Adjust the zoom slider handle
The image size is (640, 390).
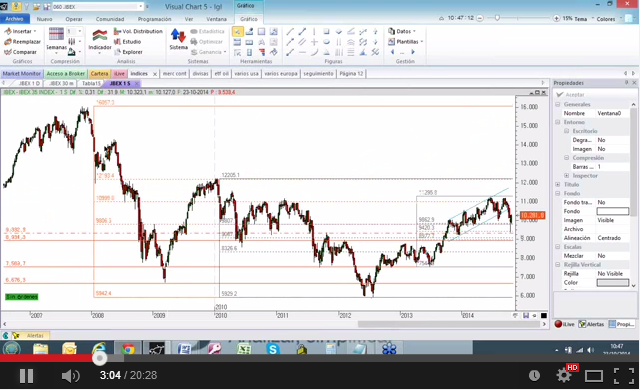coord(497,18)
